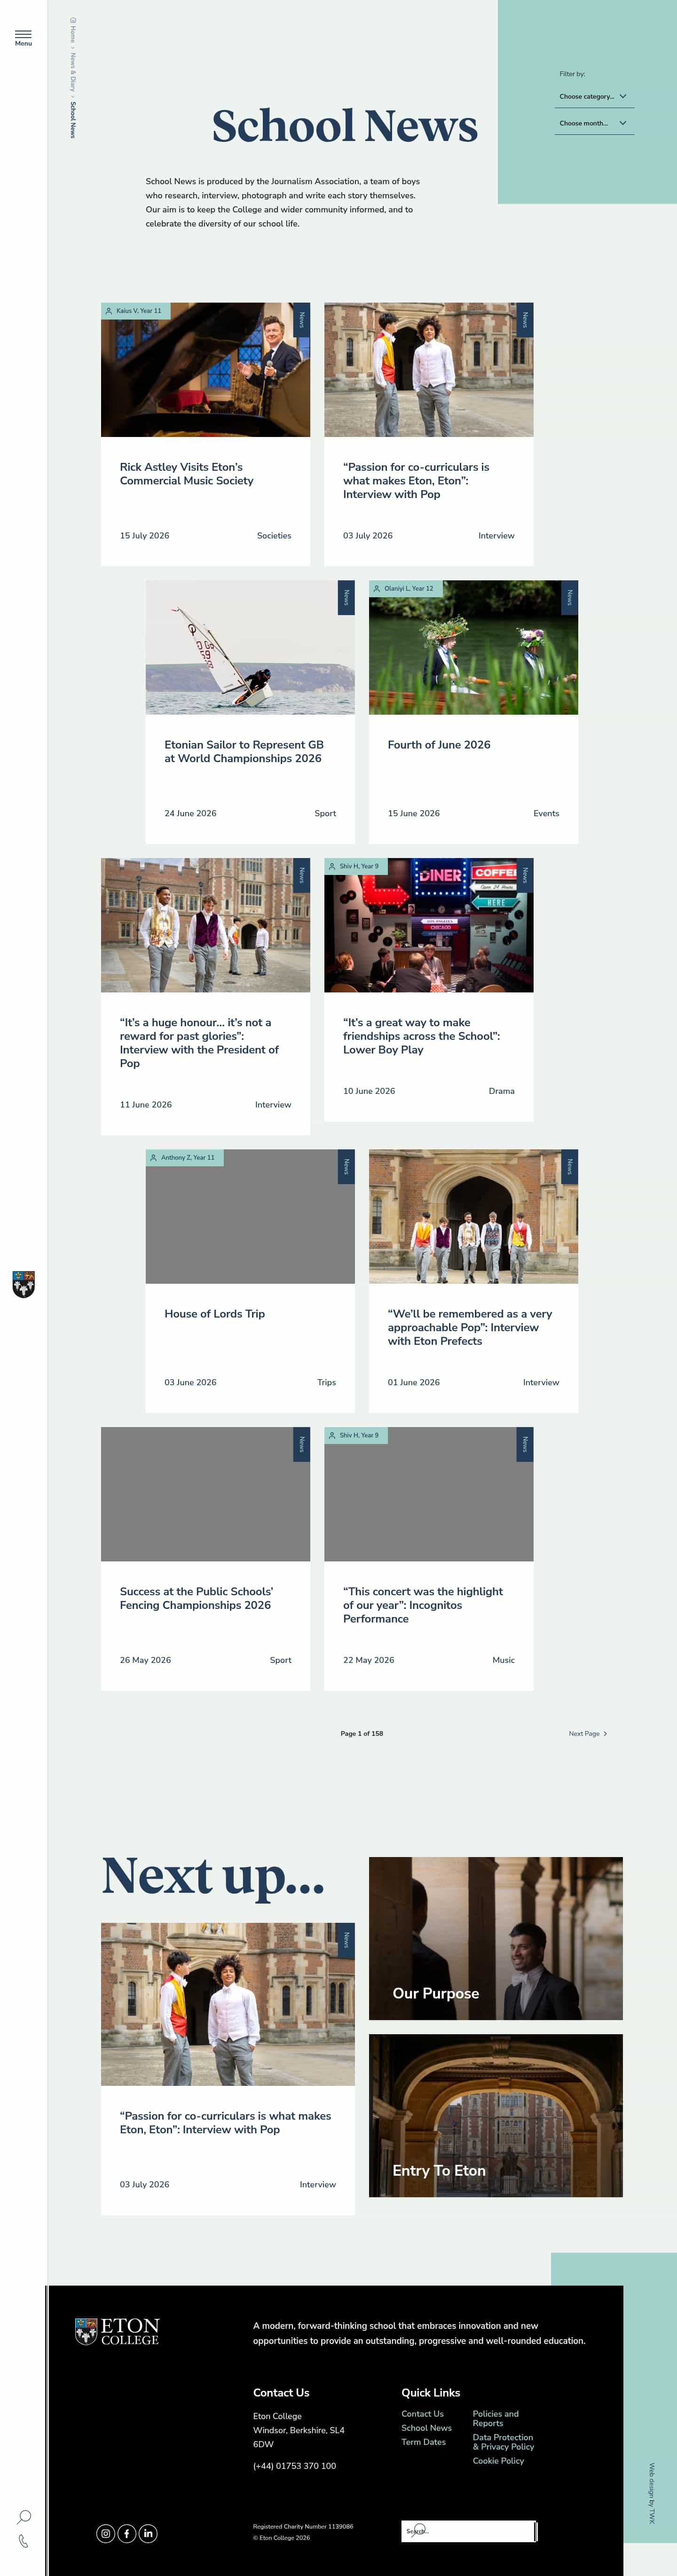Click the sailing boat article photo
Image resolution: width=677 pixels, height=2576 pixels.
250,647
